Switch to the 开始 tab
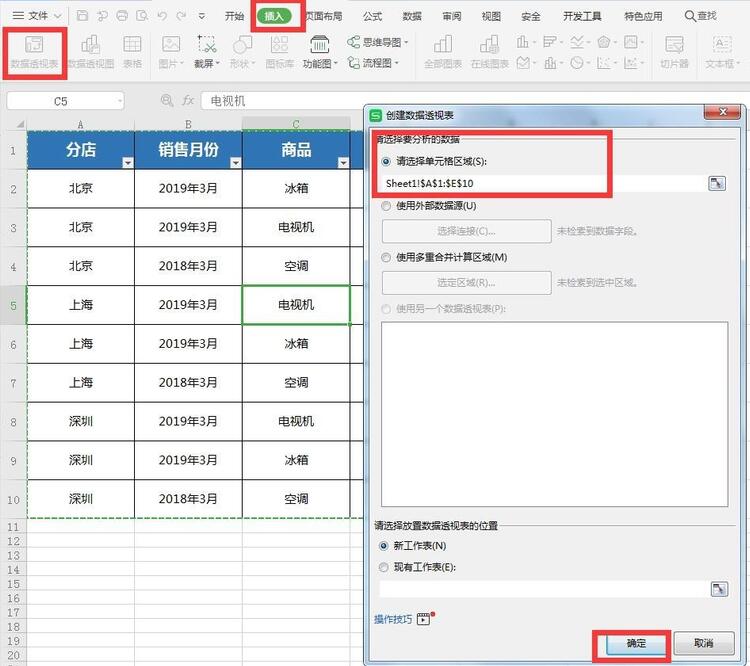Screen dimensions: 750x666 pos(234,16)
